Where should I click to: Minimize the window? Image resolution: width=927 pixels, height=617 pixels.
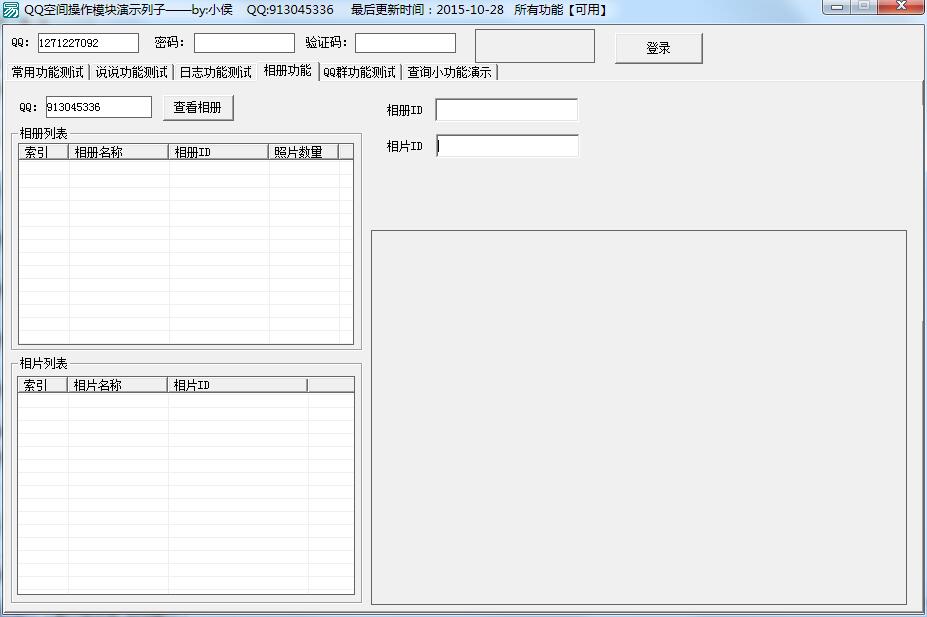[837, 7]
